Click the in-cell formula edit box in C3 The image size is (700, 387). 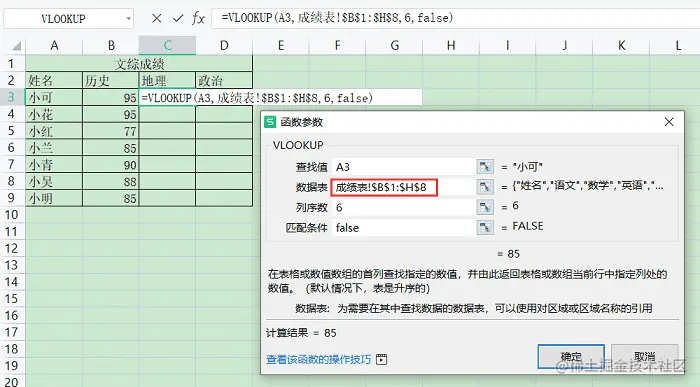pyautogui.click(x=280, y=97)
